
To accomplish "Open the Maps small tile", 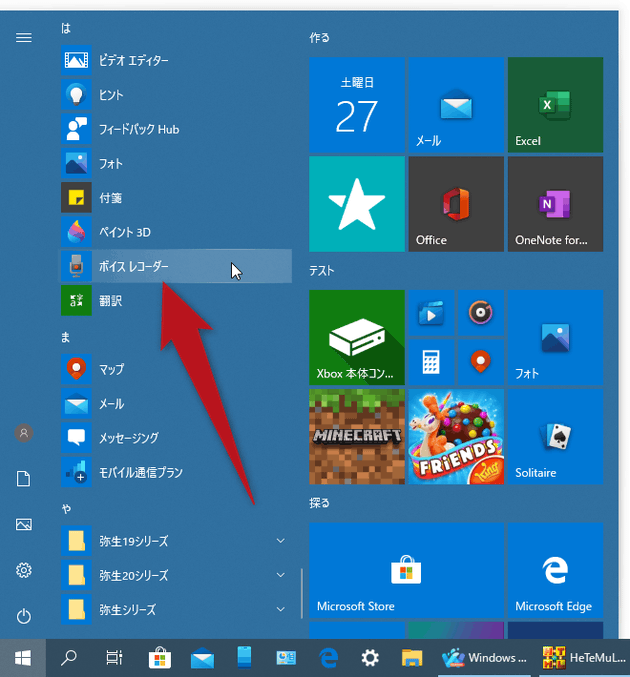I will pos(481,362).
